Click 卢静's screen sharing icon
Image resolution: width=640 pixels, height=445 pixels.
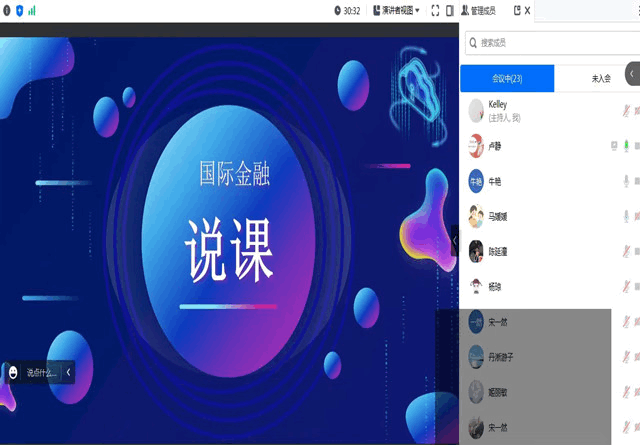pyautogui.click(x=614, y=146)
